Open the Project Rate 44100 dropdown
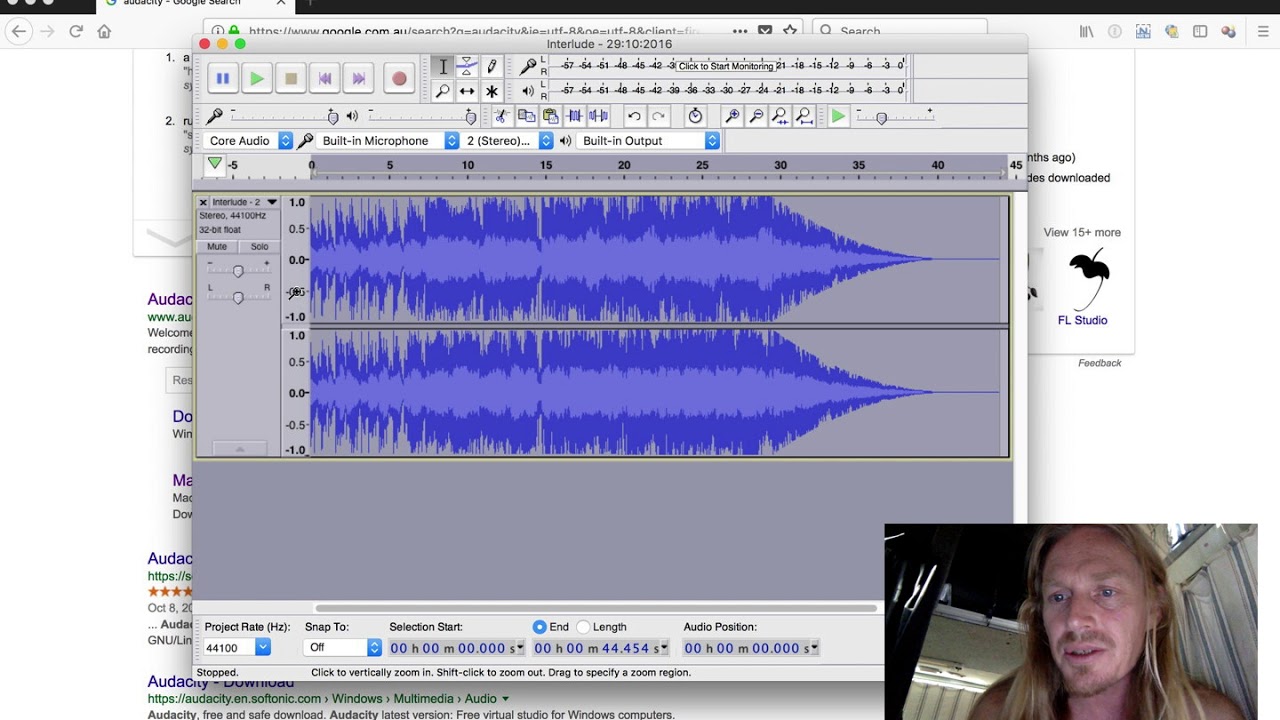Screen dimensions: 1280x720 237,648
